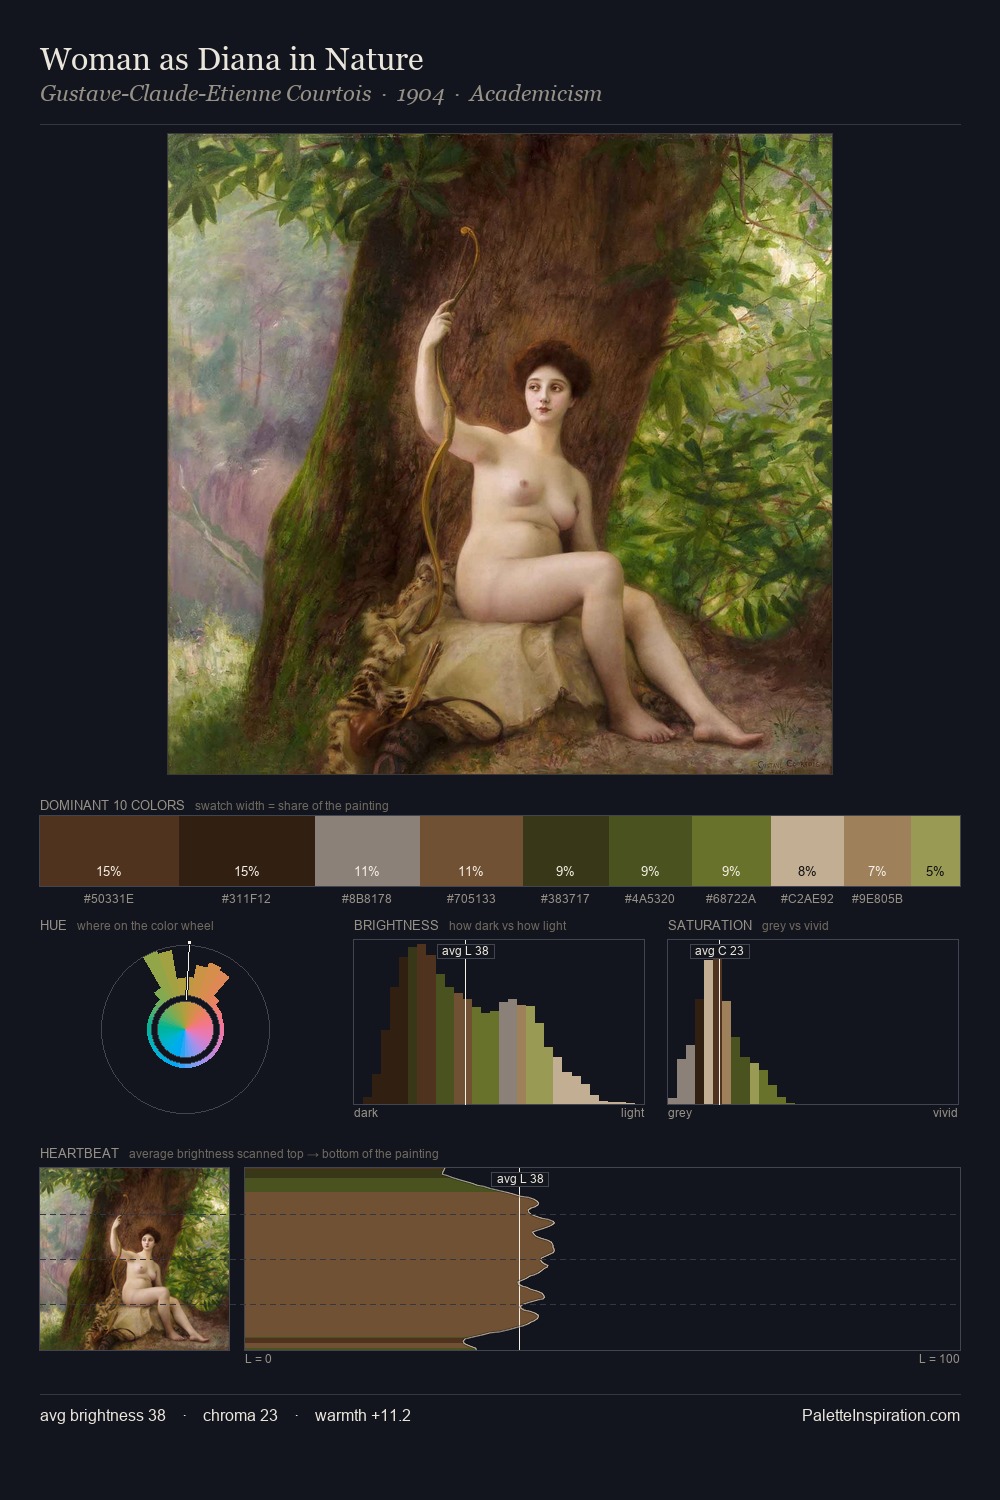This screenshot has height=1500, width=1000.
Task: Click 'where on the color wheel' caption
Action: 145,926
